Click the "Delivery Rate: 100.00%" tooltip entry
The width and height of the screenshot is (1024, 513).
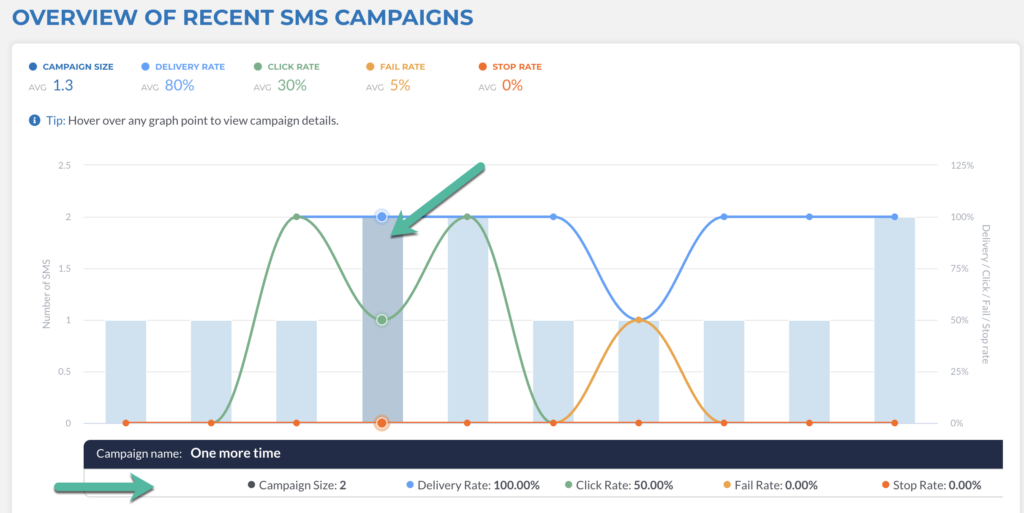477,485
